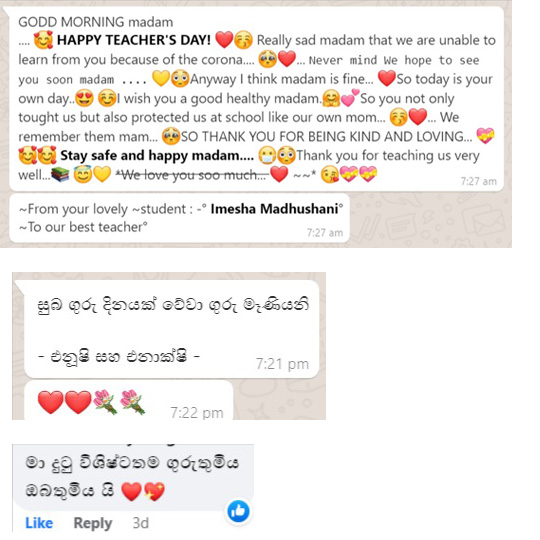Click the Sinhala greeting message bubble
540x540 pixels.
tap(172, 329)
